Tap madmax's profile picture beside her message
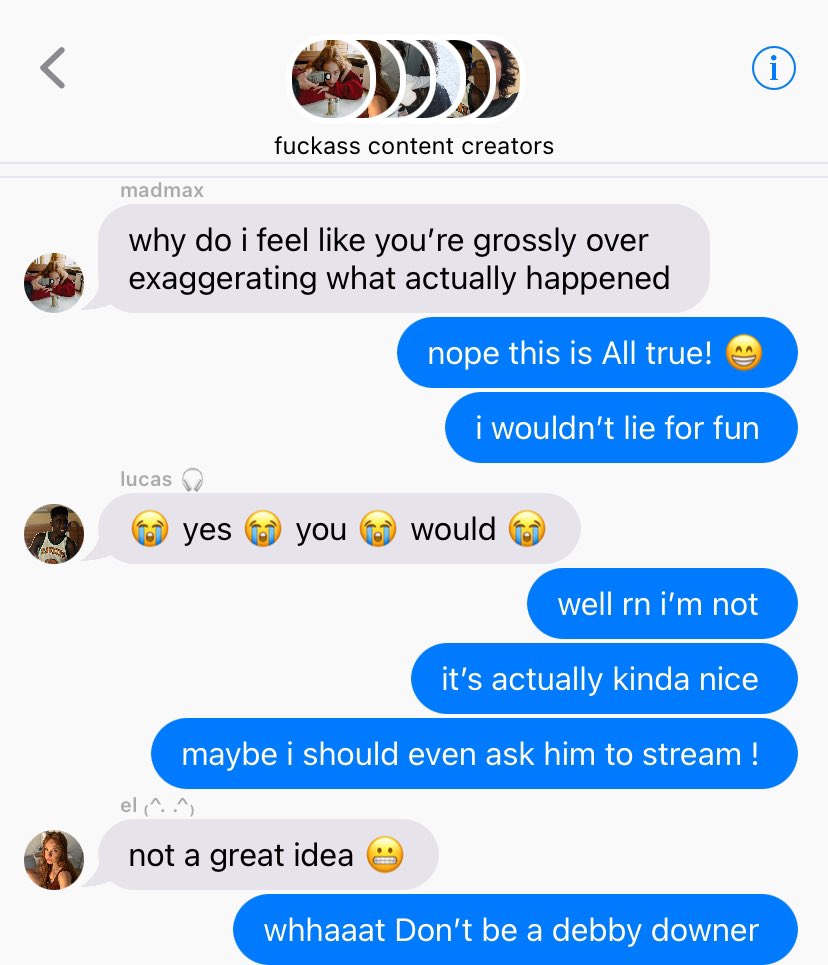 [x=54, y=282]
